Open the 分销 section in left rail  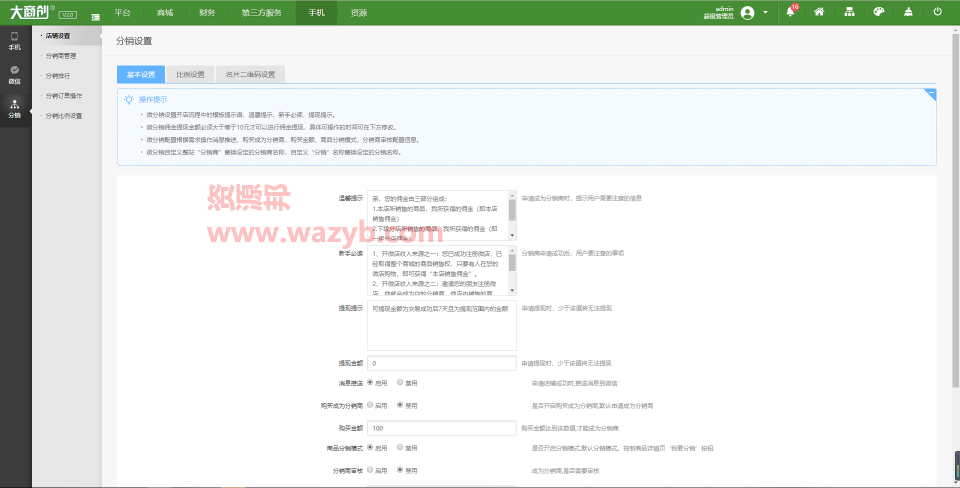tap(15, 109)
